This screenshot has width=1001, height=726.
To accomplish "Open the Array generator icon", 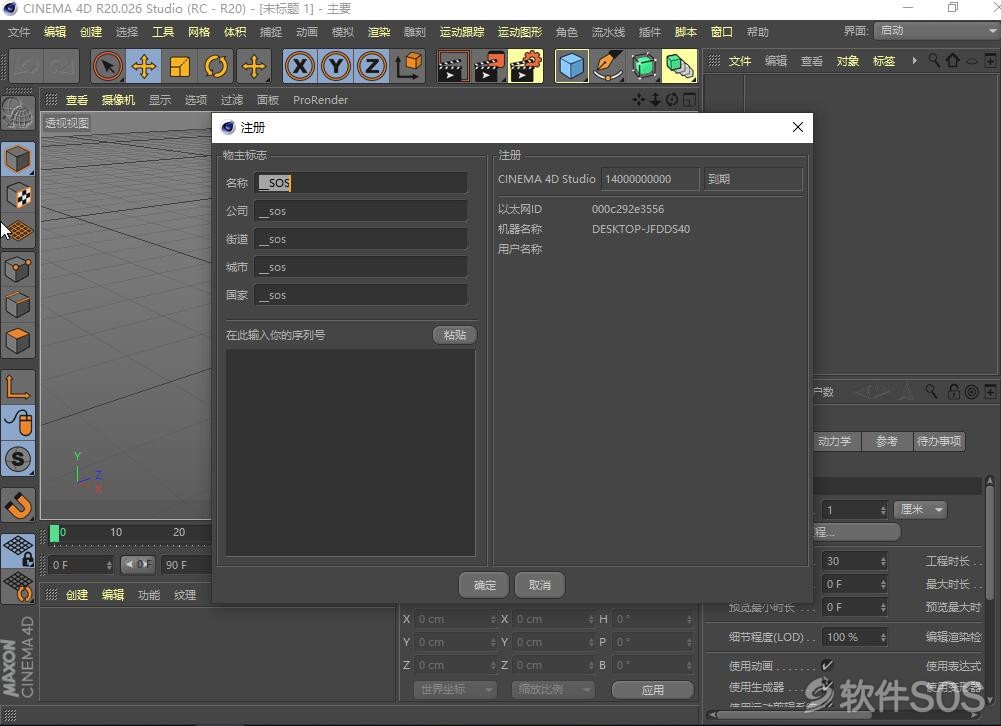I will tap(680, 66).
